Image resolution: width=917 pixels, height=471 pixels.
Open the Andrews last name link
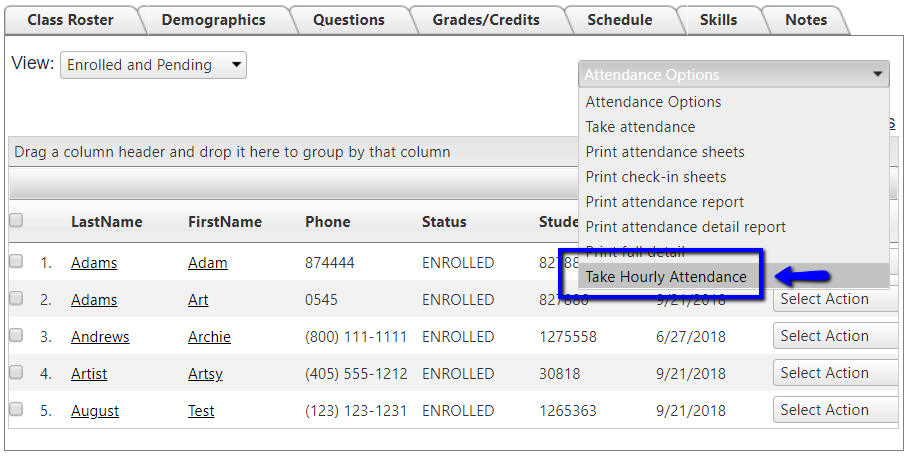coord(100,337)
